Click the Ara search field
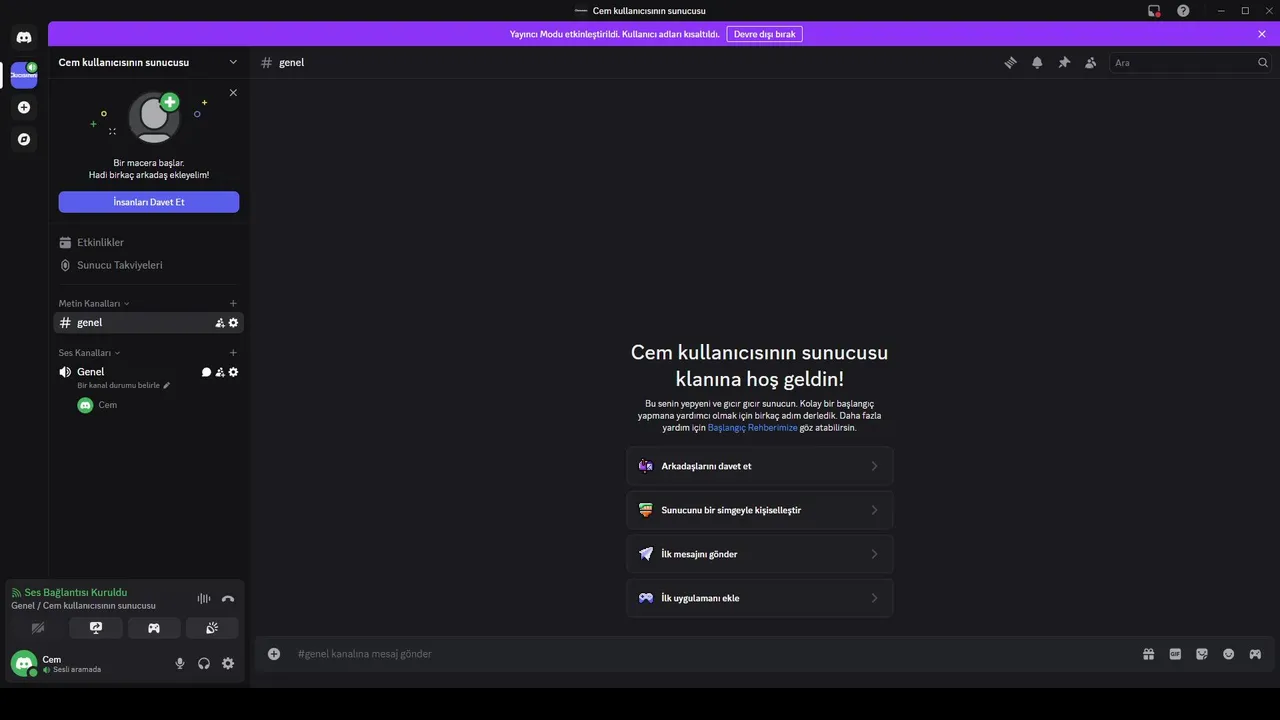 point(1190,62)
